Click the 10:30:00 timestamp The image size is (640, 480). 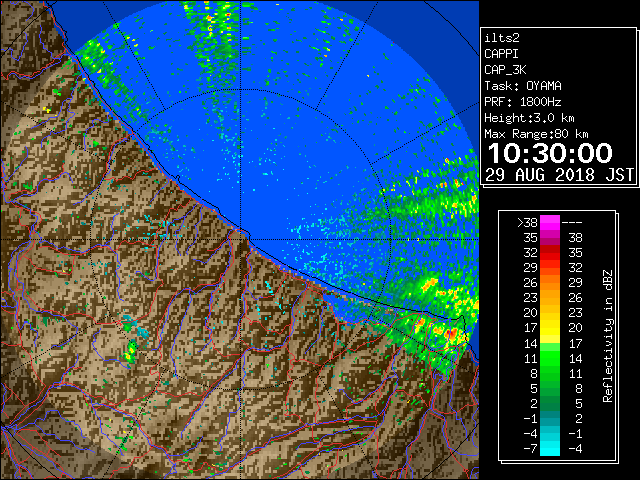pos(550,153)
